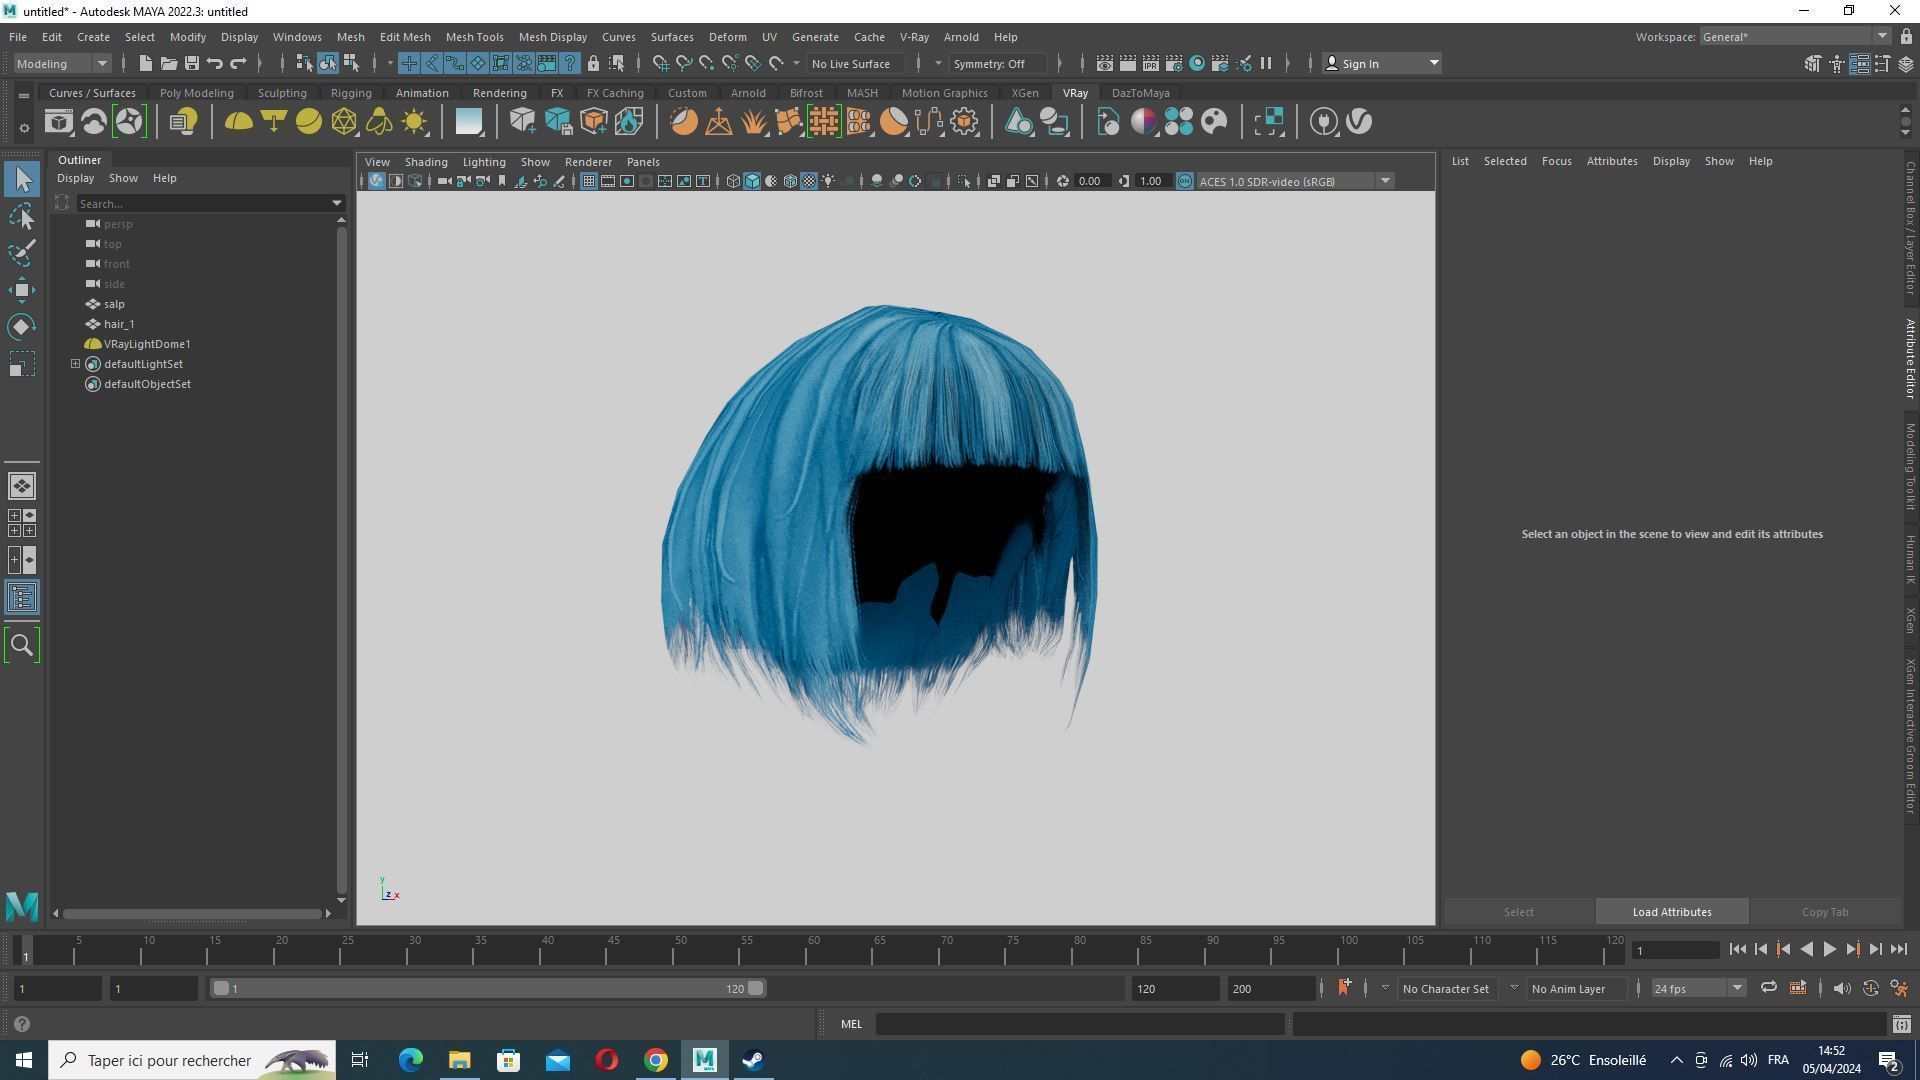This screenshot has width=1920, height=1080.
Task: Open the Outliner search filter dropdown arrow
Action: (337, 203)
